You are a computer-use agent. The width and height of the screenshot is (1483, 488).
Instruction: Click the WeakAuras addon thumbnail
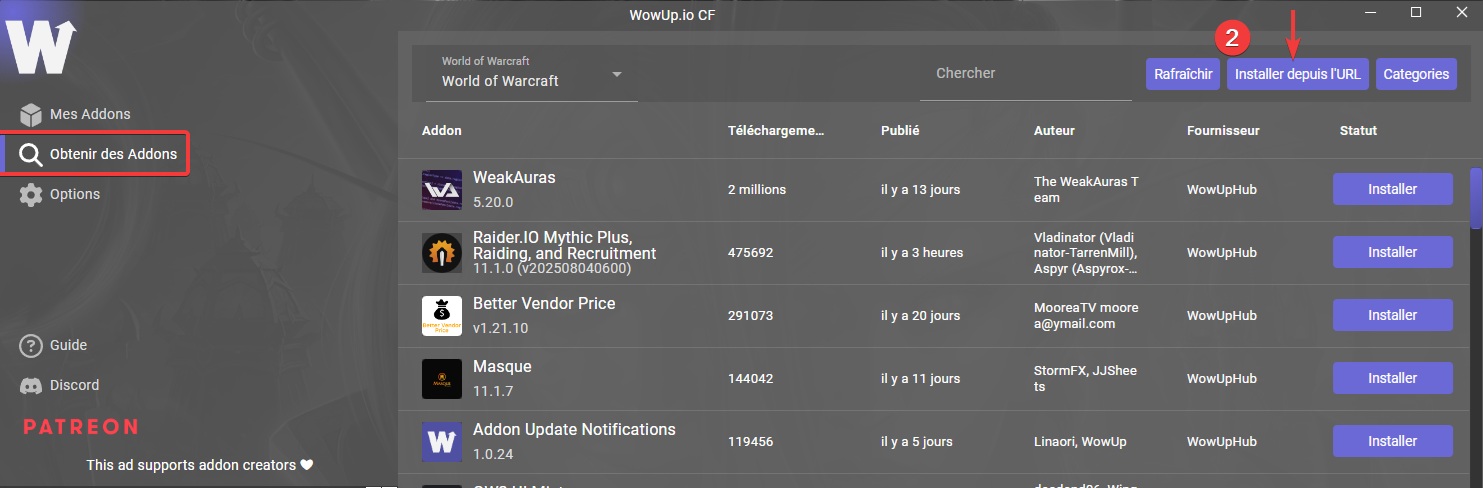(442, 190)
